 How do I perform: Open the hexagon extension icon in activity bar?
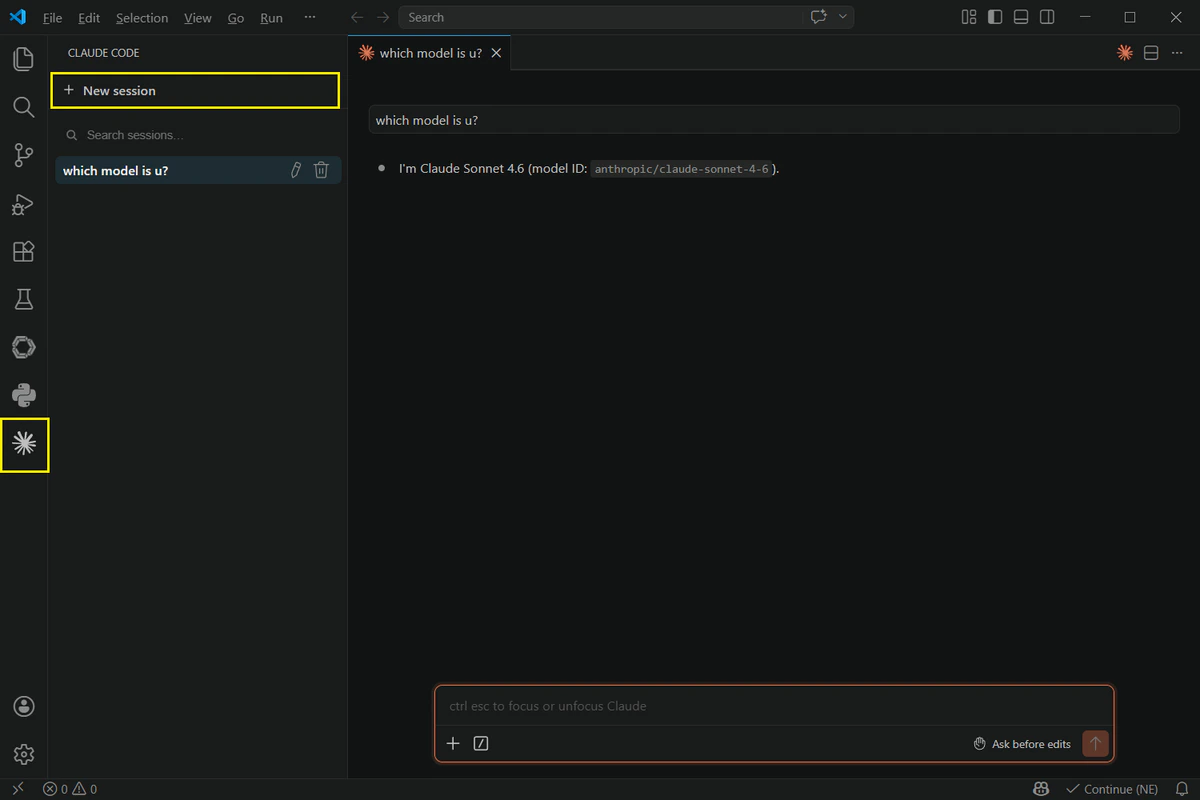coord(24,347)
